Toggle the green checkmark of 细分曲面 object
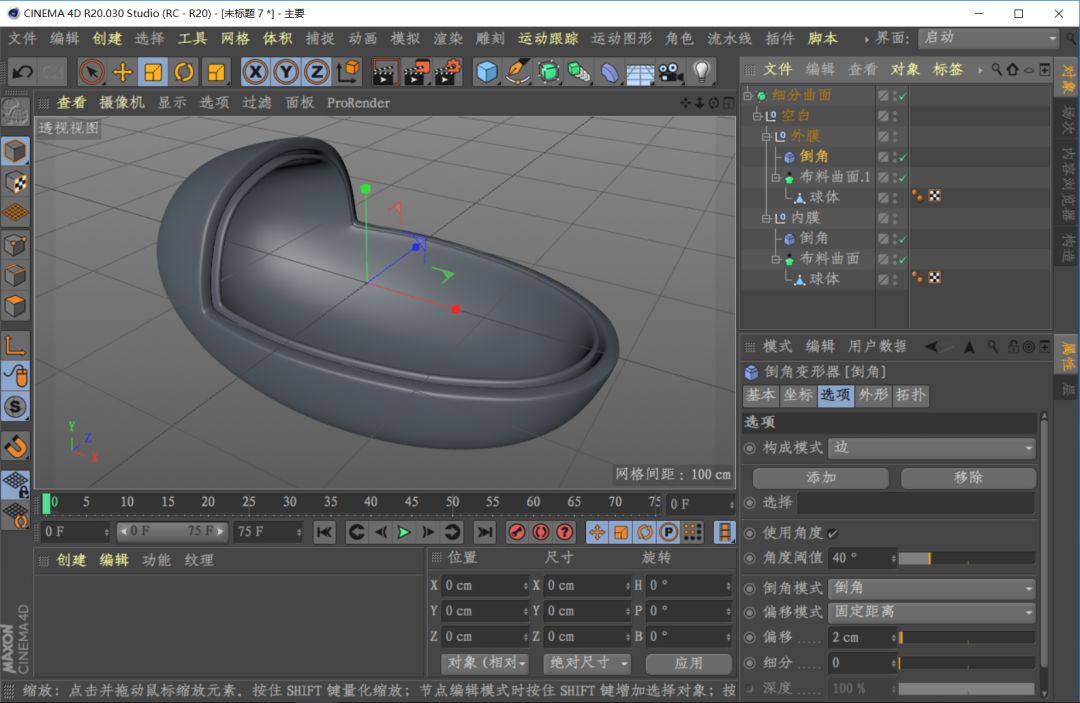This screenshot has width=1080, height=703. click(x=902, y=96)
